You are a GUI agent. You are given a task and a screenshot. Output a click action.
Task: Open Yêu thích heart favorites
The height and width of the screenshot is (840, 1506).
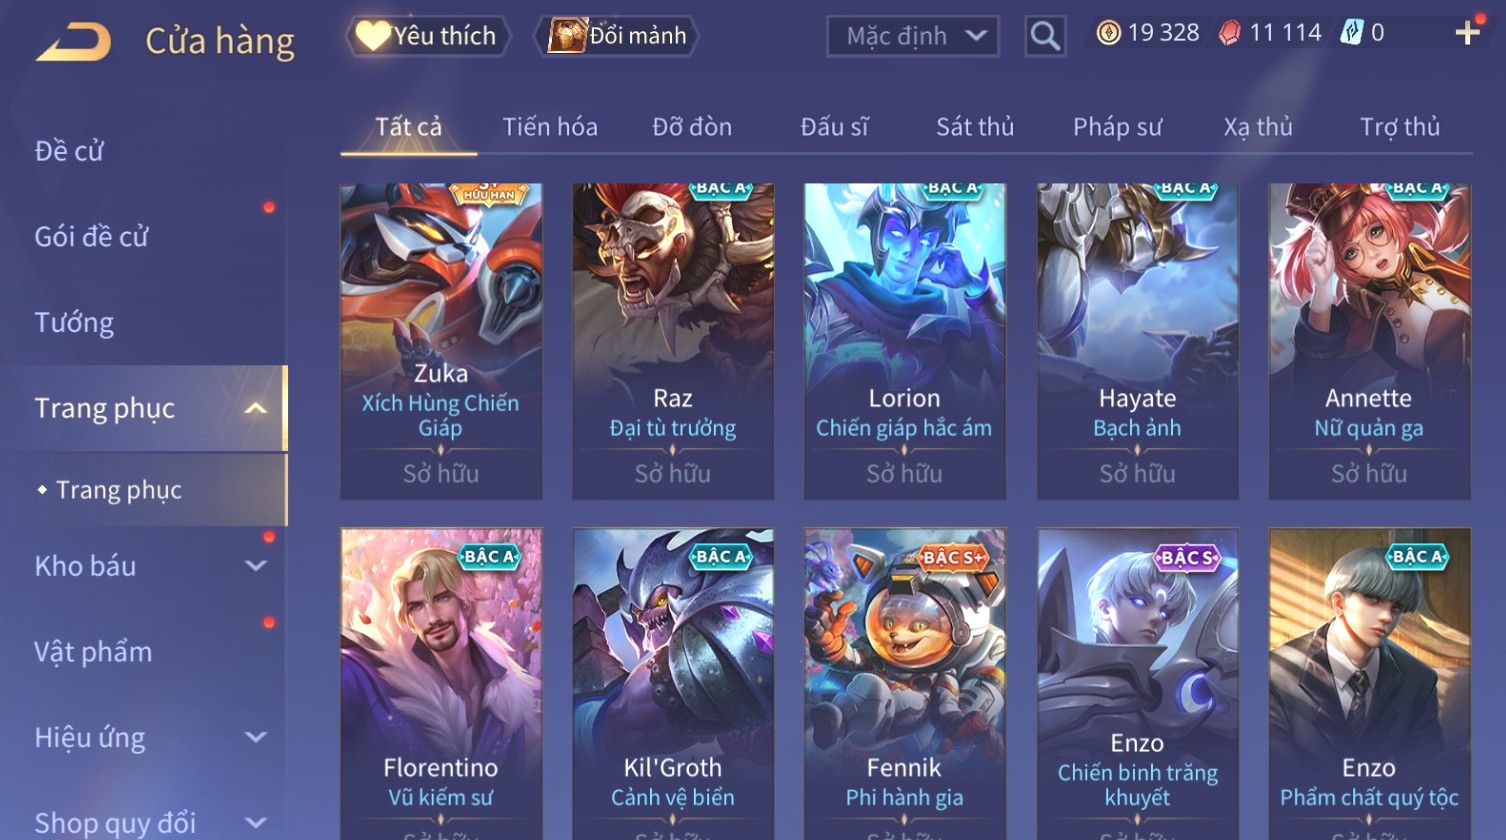pyautogui.click(x=428, y=36)
